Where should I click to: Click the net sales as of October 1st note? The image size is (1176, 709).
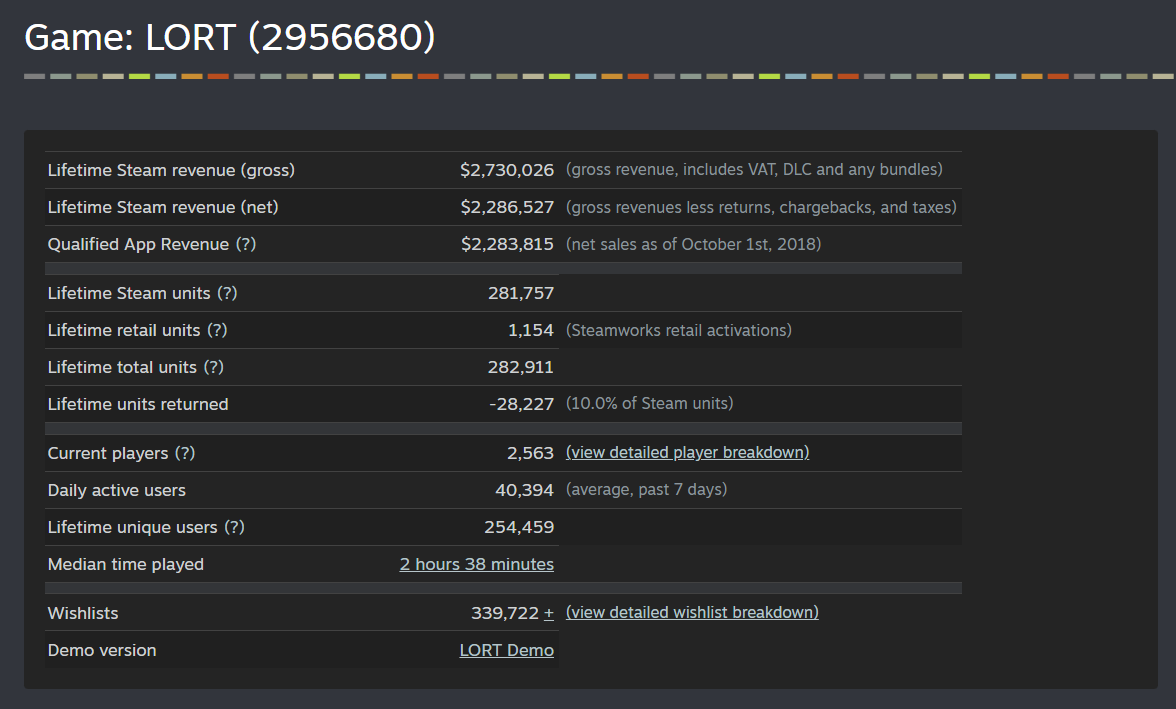[x=694, y=245]
